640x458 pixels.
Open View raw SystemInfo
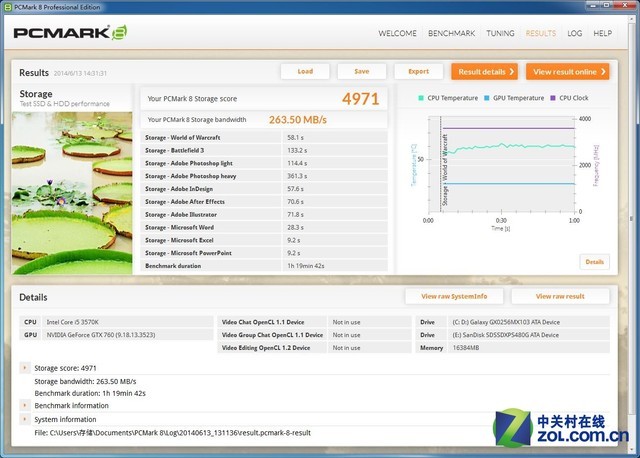click(454, 296)
